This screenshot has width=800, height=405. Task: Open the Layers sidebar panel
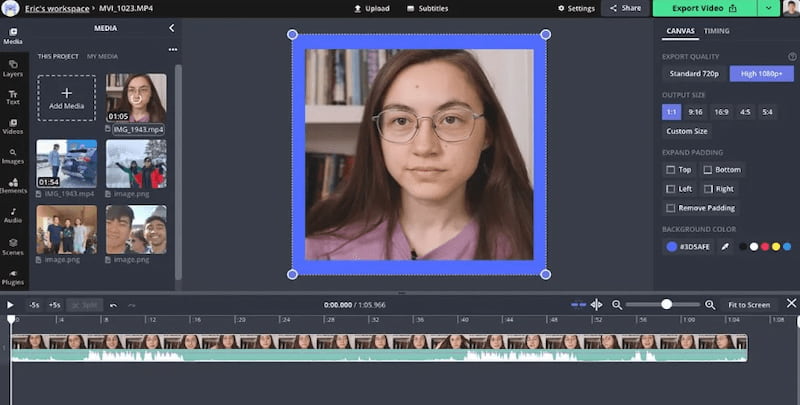[x=13, y=68]
